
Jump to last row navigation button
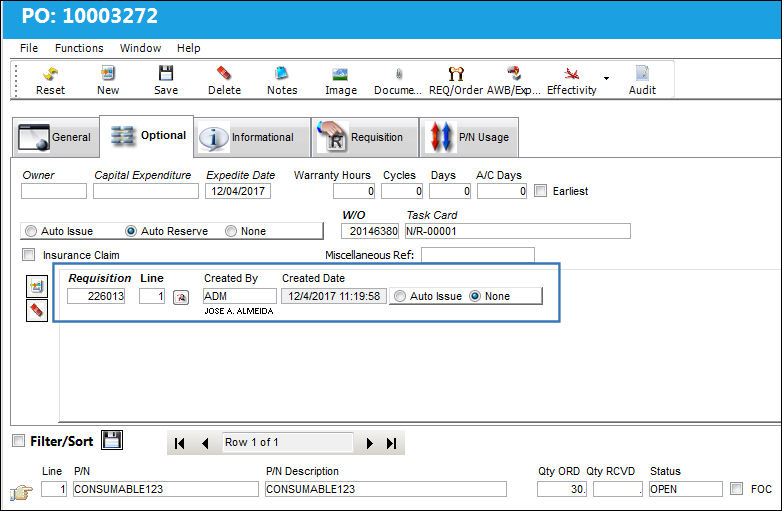click(x=391, y=443)
